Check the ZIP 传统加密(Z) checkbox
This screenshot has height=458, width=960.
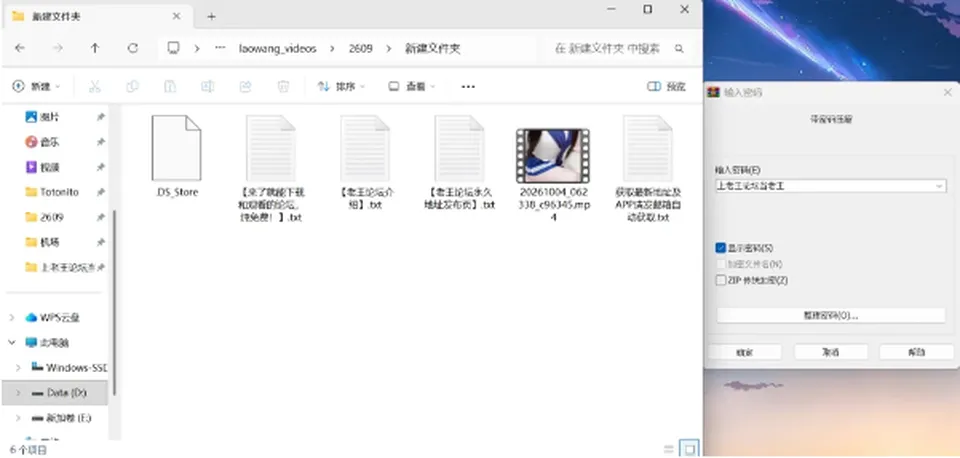(x=721, y=280)
